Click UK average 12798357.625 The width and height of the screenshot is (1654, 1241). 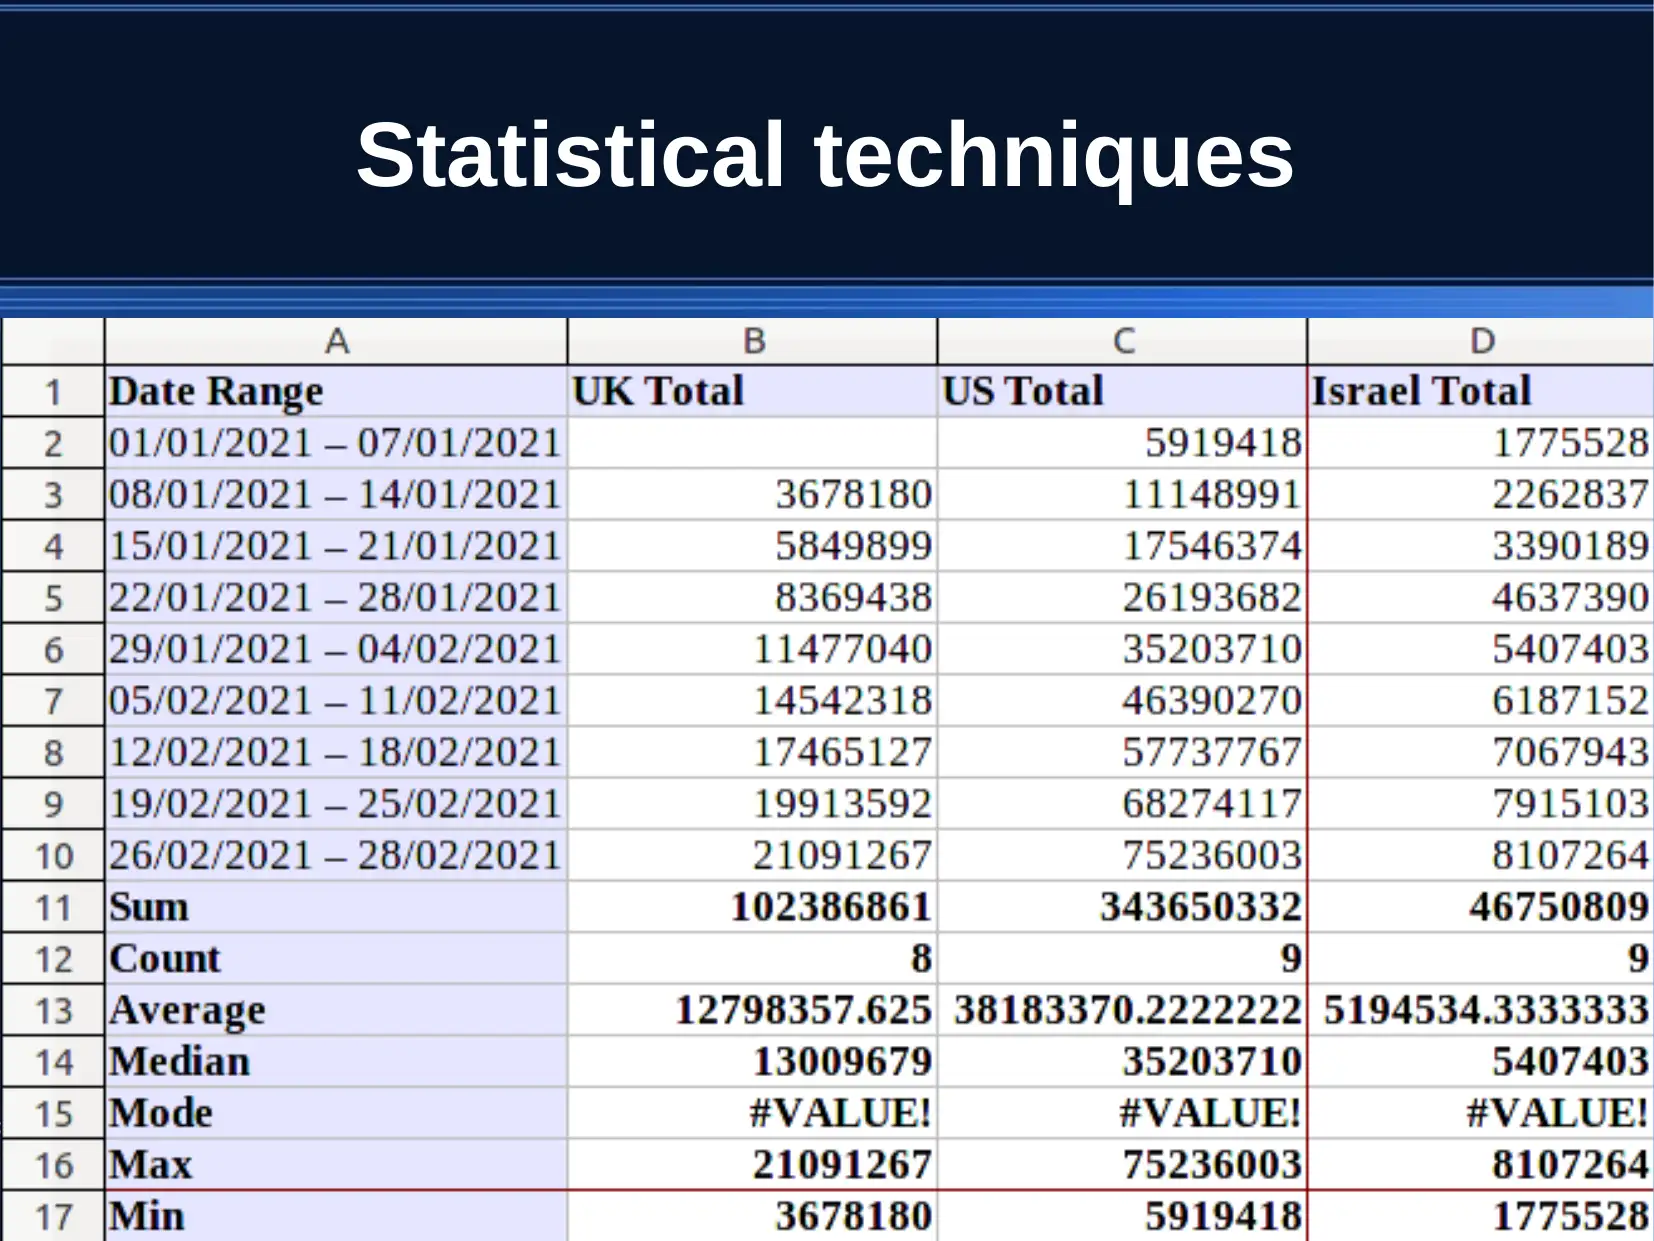click(x=752, y=1010)
